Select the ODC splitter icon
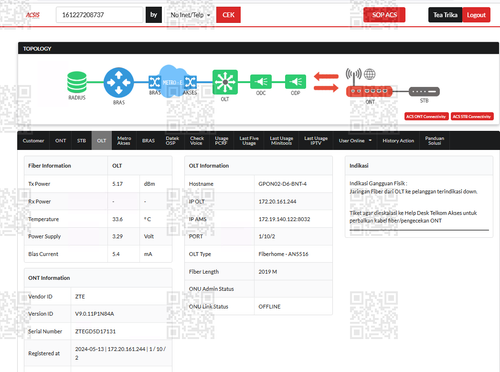 [x=261, y=82]
